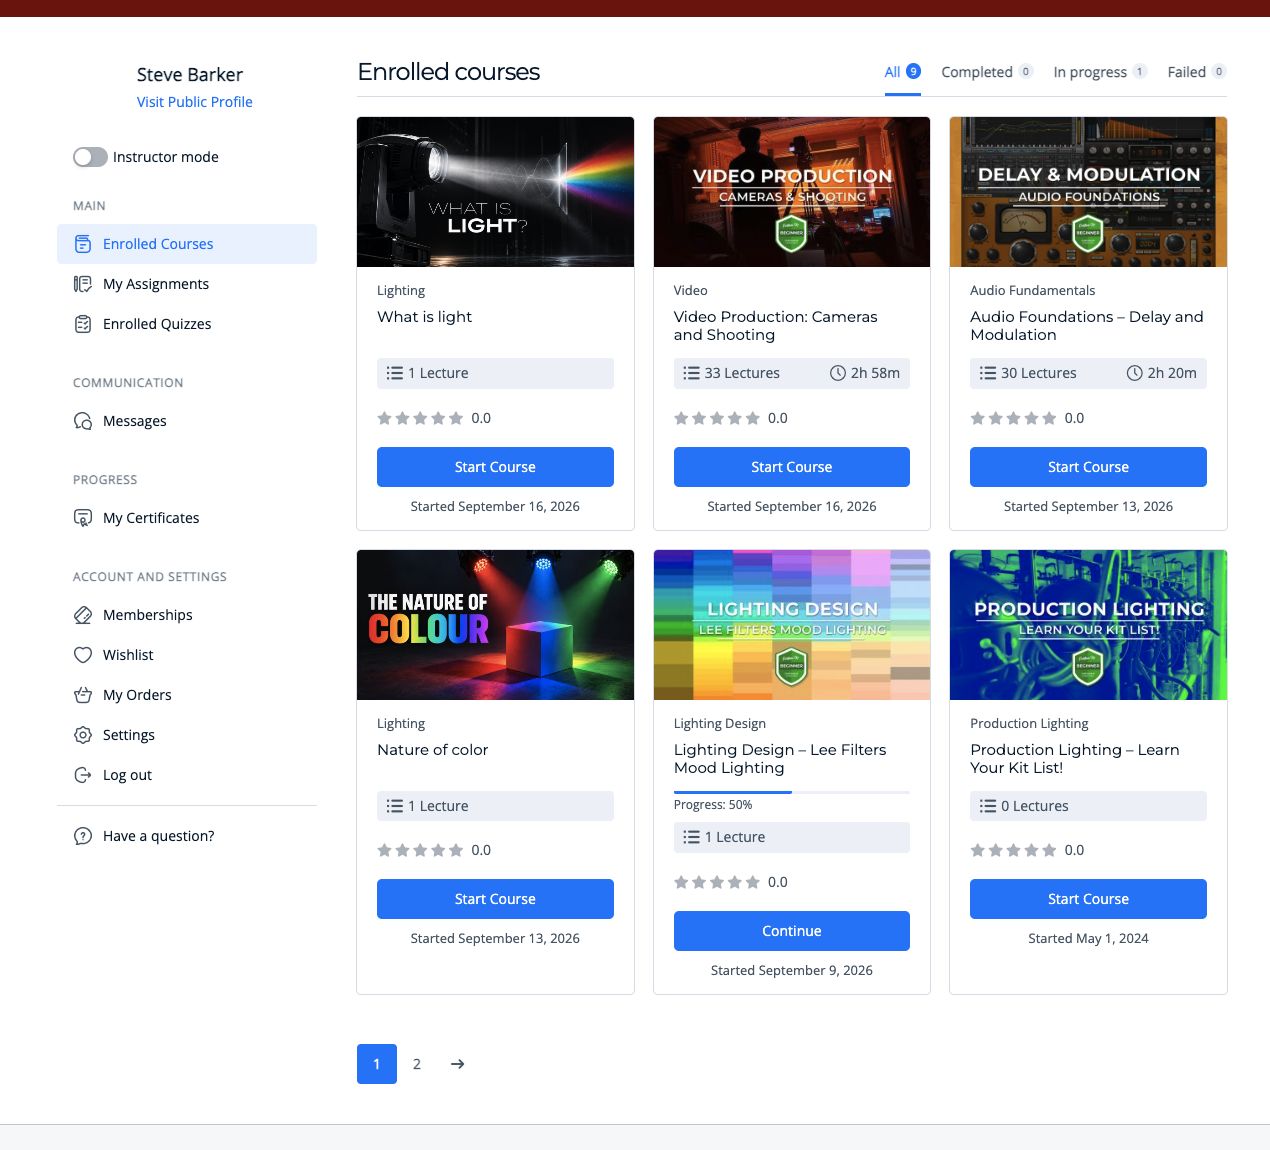Screen dimensions: 1270x1150
Task: Click the list icon beside 0 Lectures
Action: (988, 806)
